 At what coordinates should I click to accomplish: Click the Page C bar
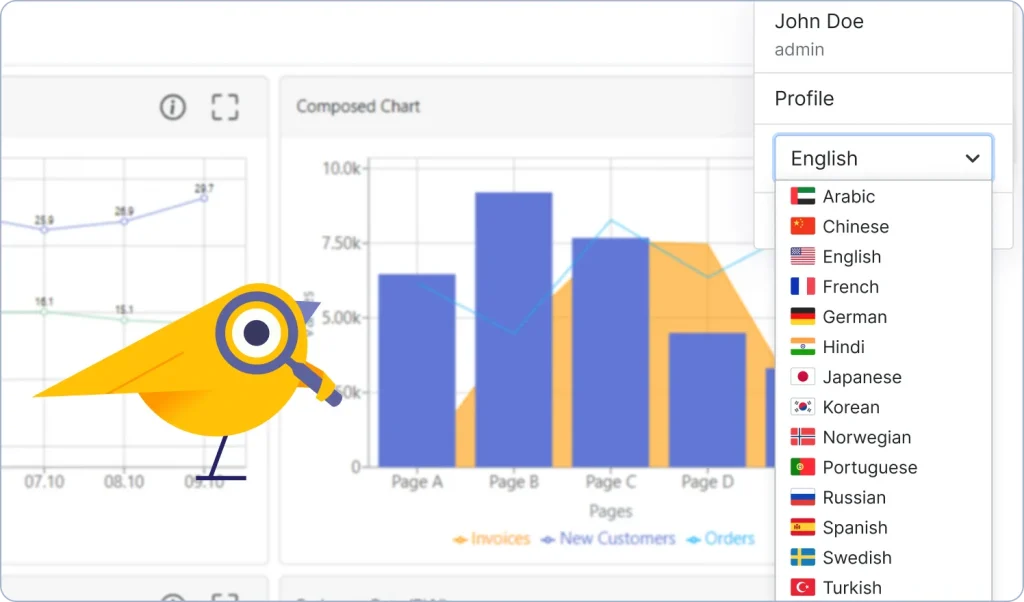[610, 352]
